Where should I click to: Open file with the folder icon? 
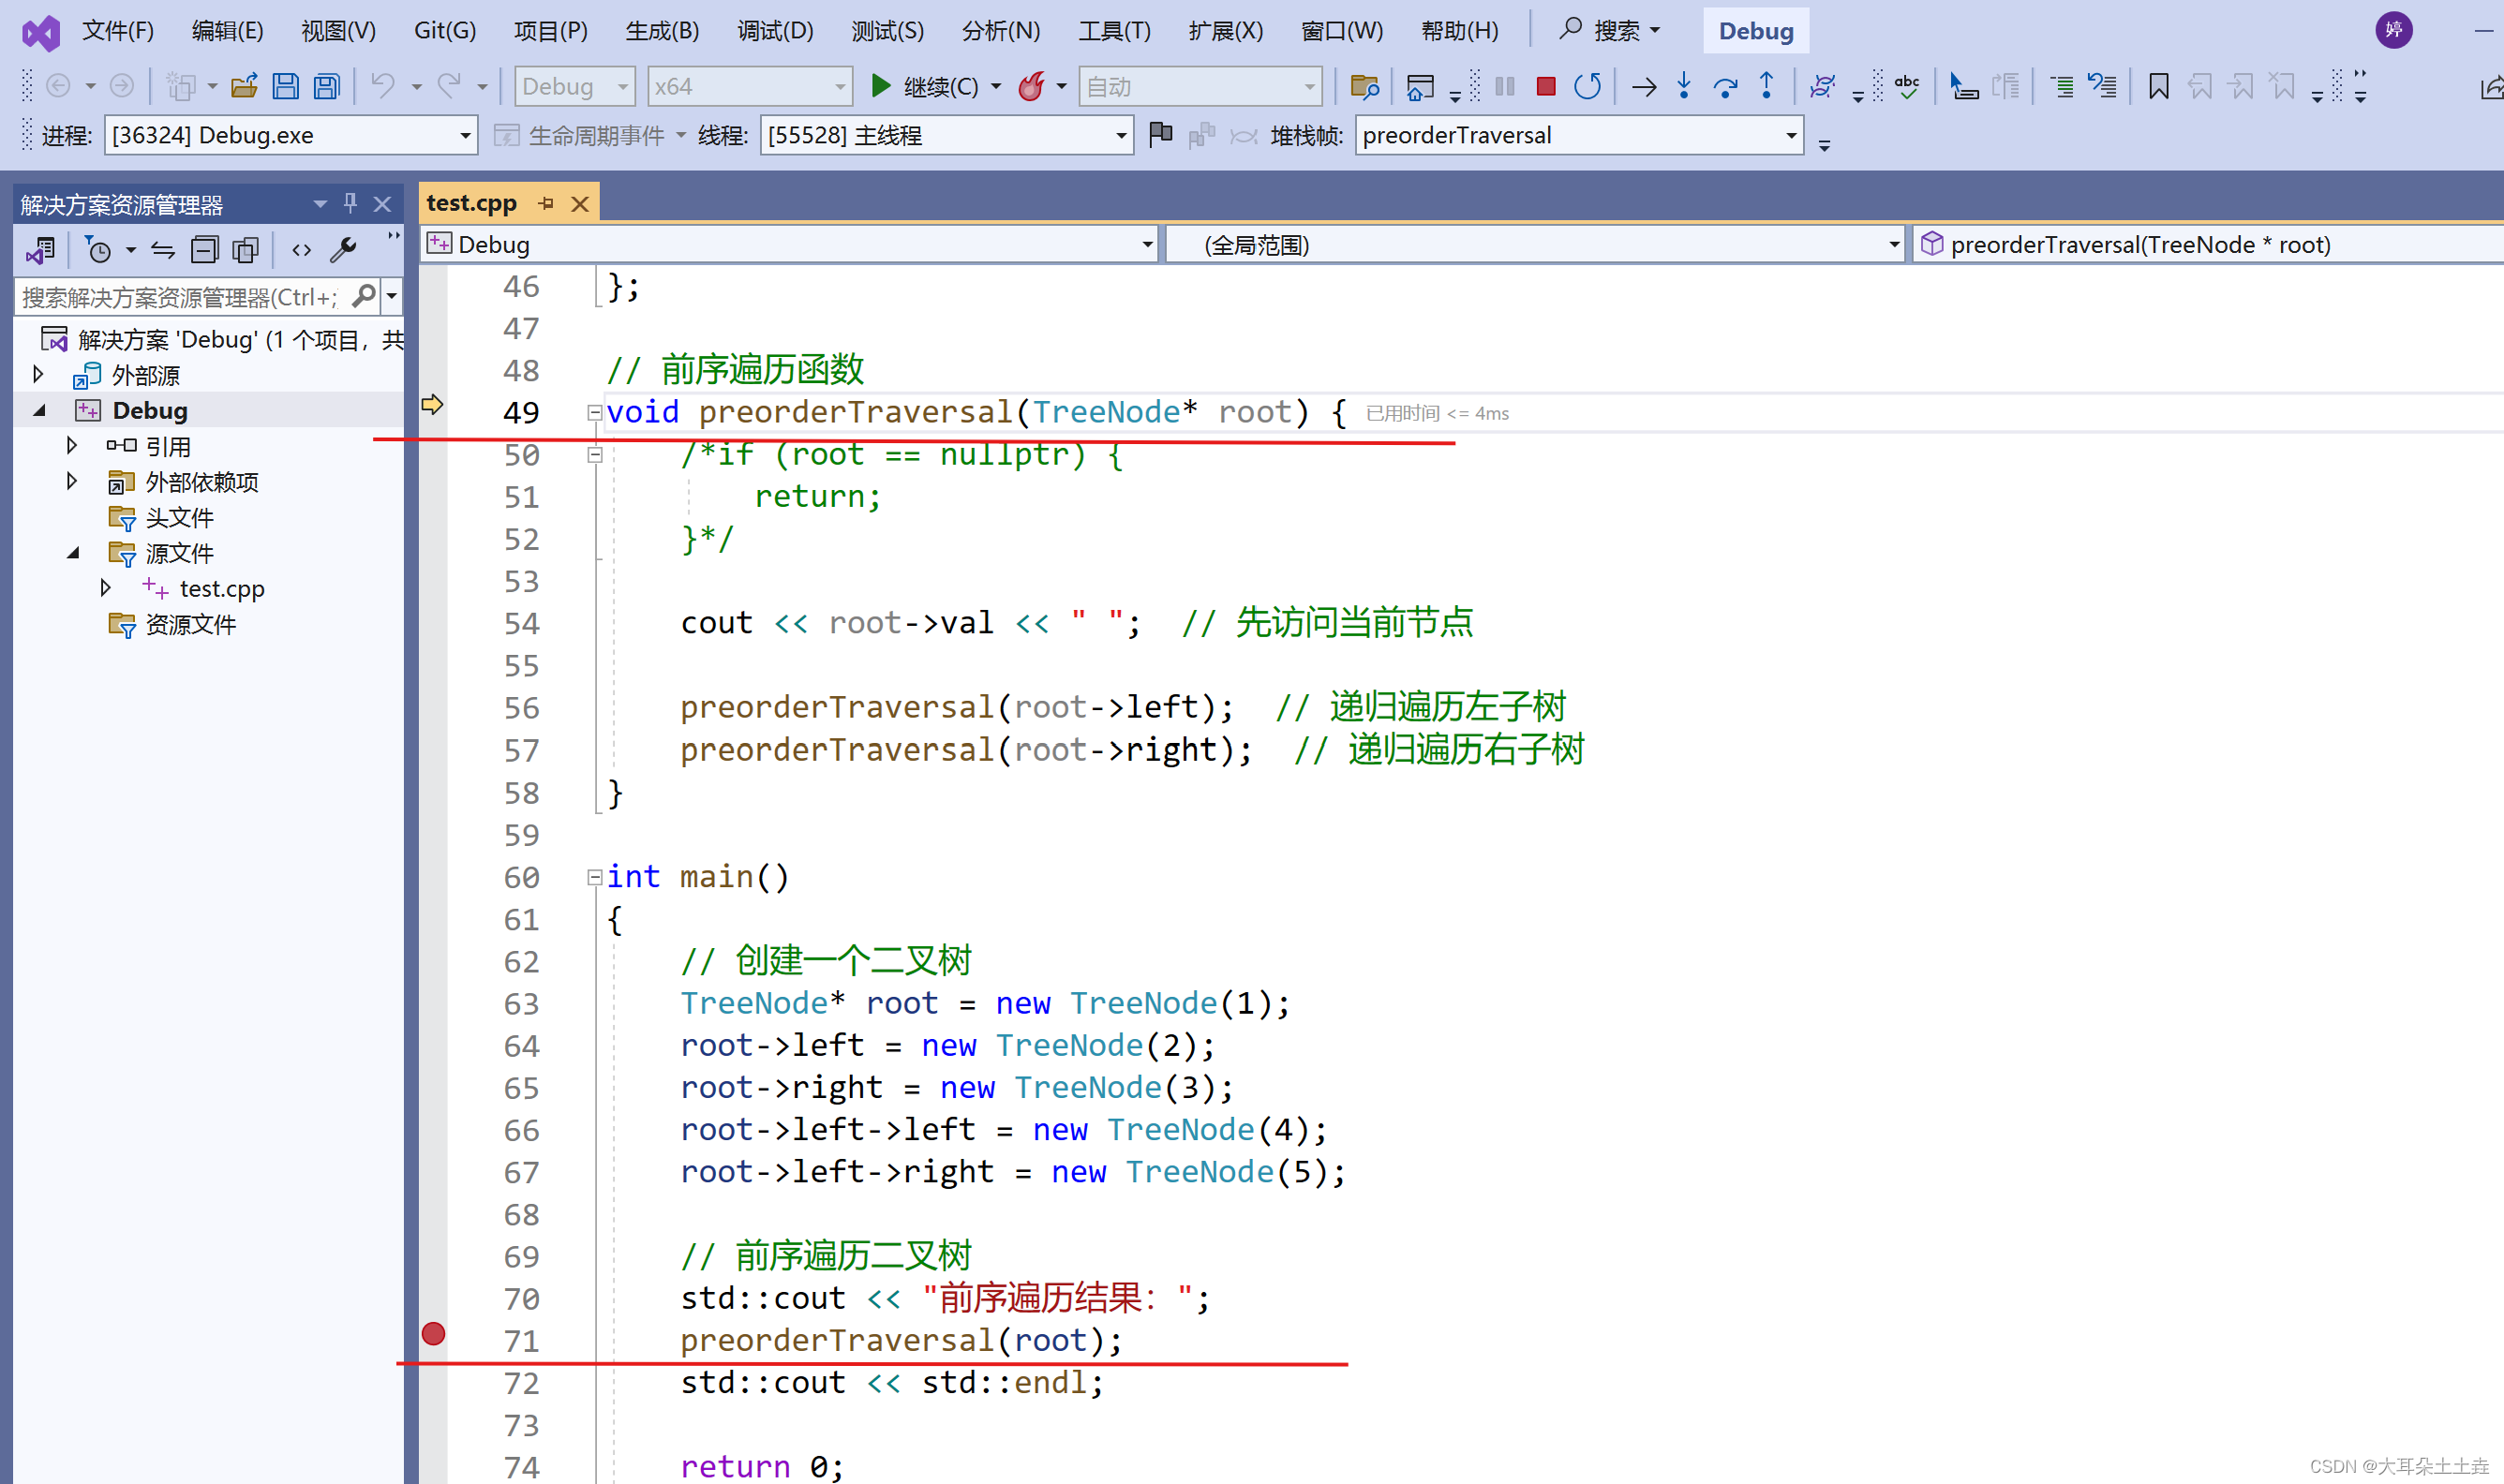click(x=244, y=87)
